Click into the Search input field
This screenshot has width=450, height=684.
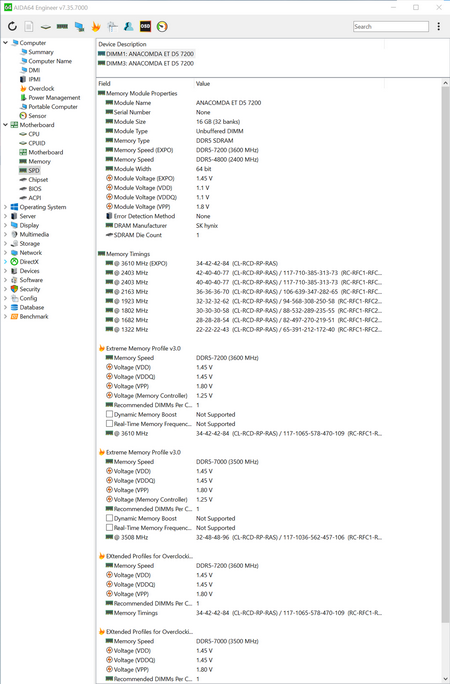(391, 27)
